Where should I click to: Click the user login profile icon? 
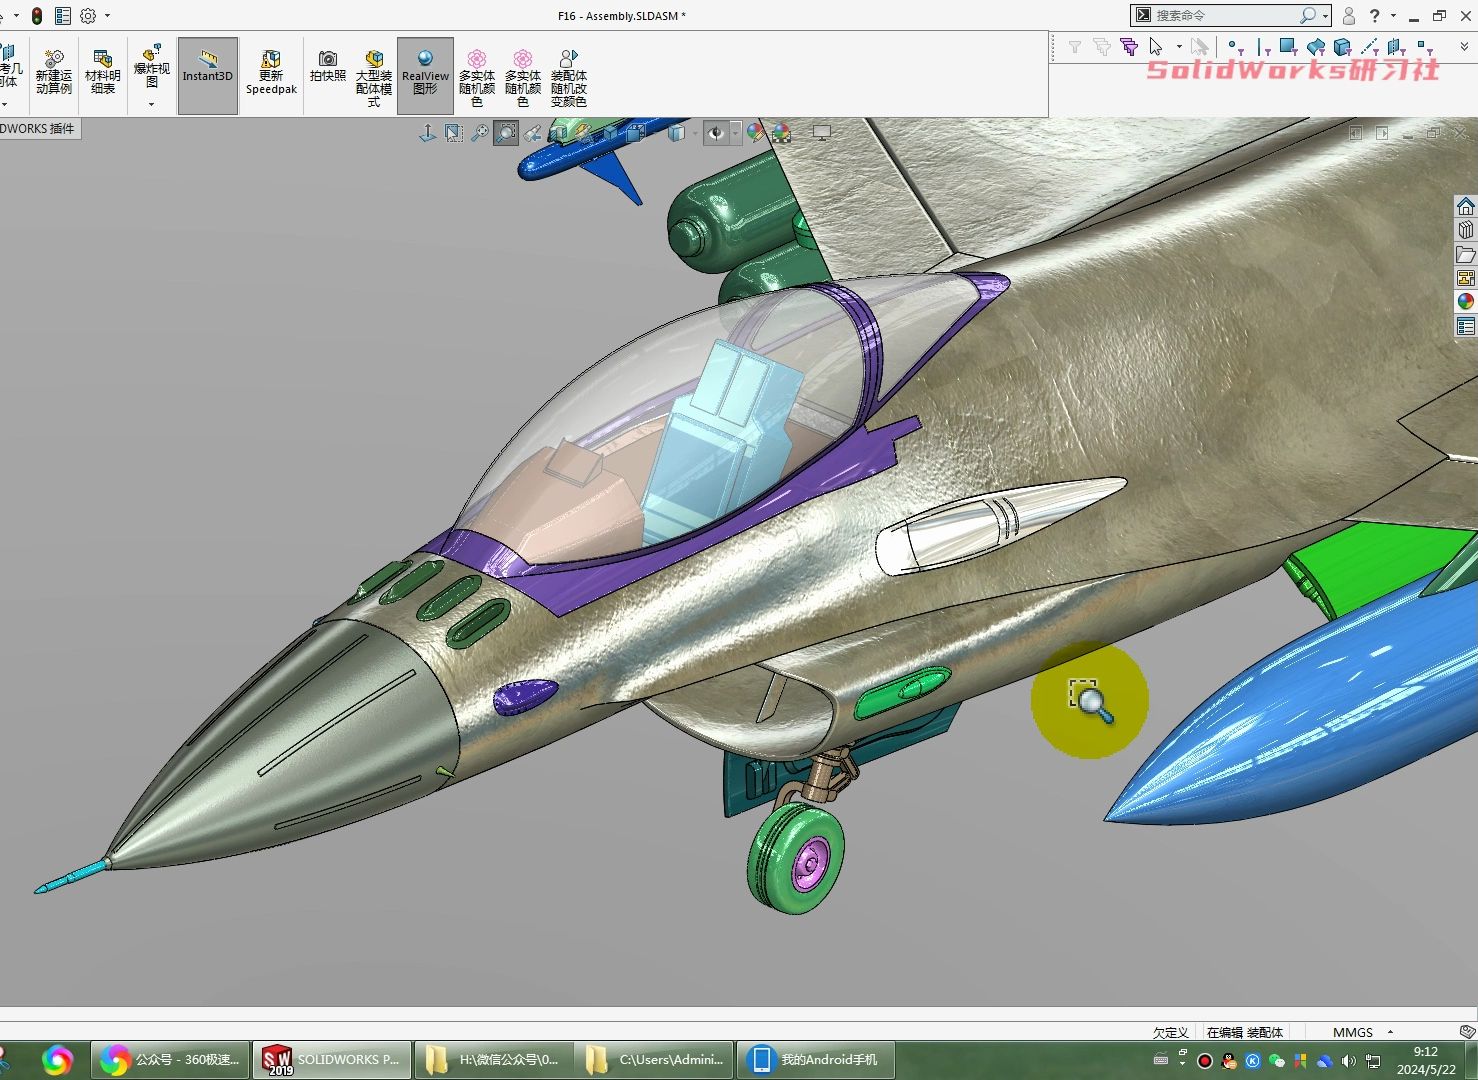[1349, 16]
